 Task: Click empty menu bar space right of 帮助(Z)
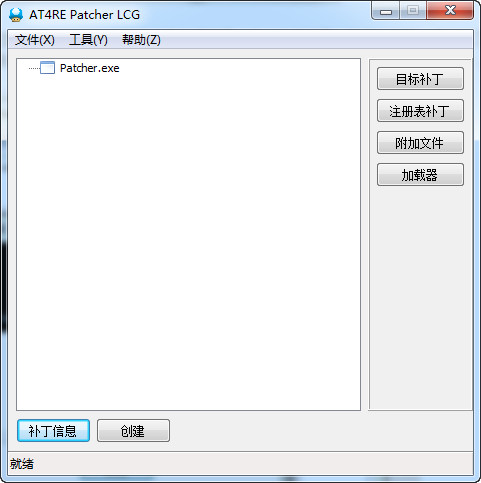point(317,40)
